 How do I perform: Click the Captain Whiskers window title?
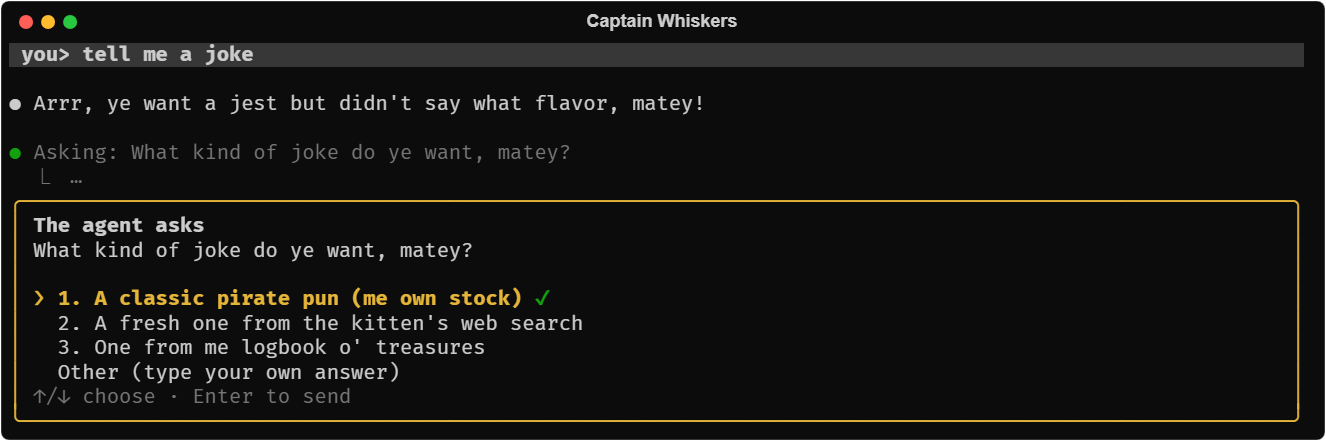pyautogui.click(x=662, y=21)
